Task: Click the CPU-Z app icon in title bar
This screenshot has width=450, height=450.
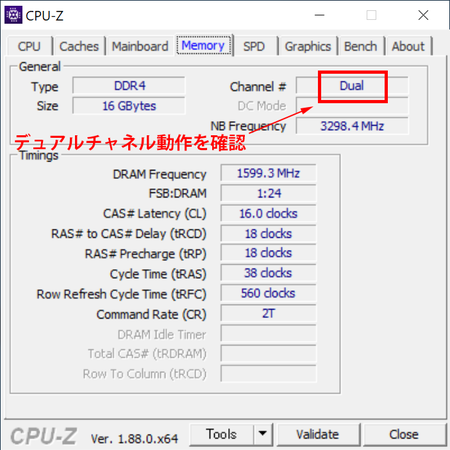Action: (13, 15)
